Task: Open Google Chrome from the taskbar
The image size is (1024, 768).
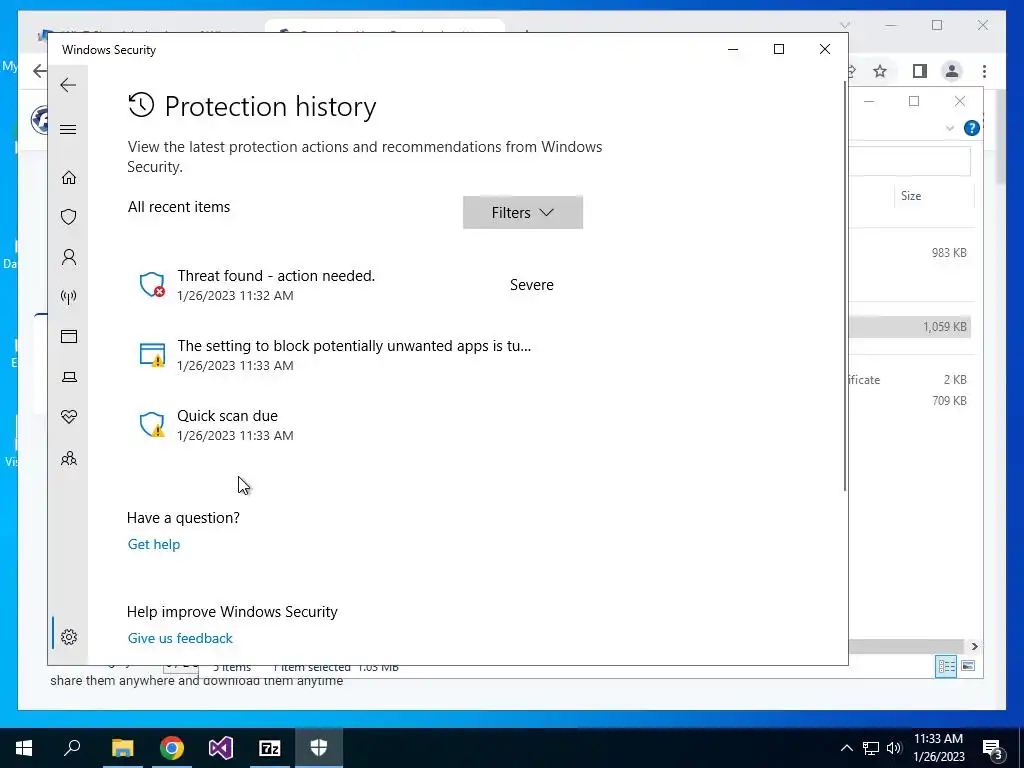Action: pyautogui.click(x=172, y=748)
